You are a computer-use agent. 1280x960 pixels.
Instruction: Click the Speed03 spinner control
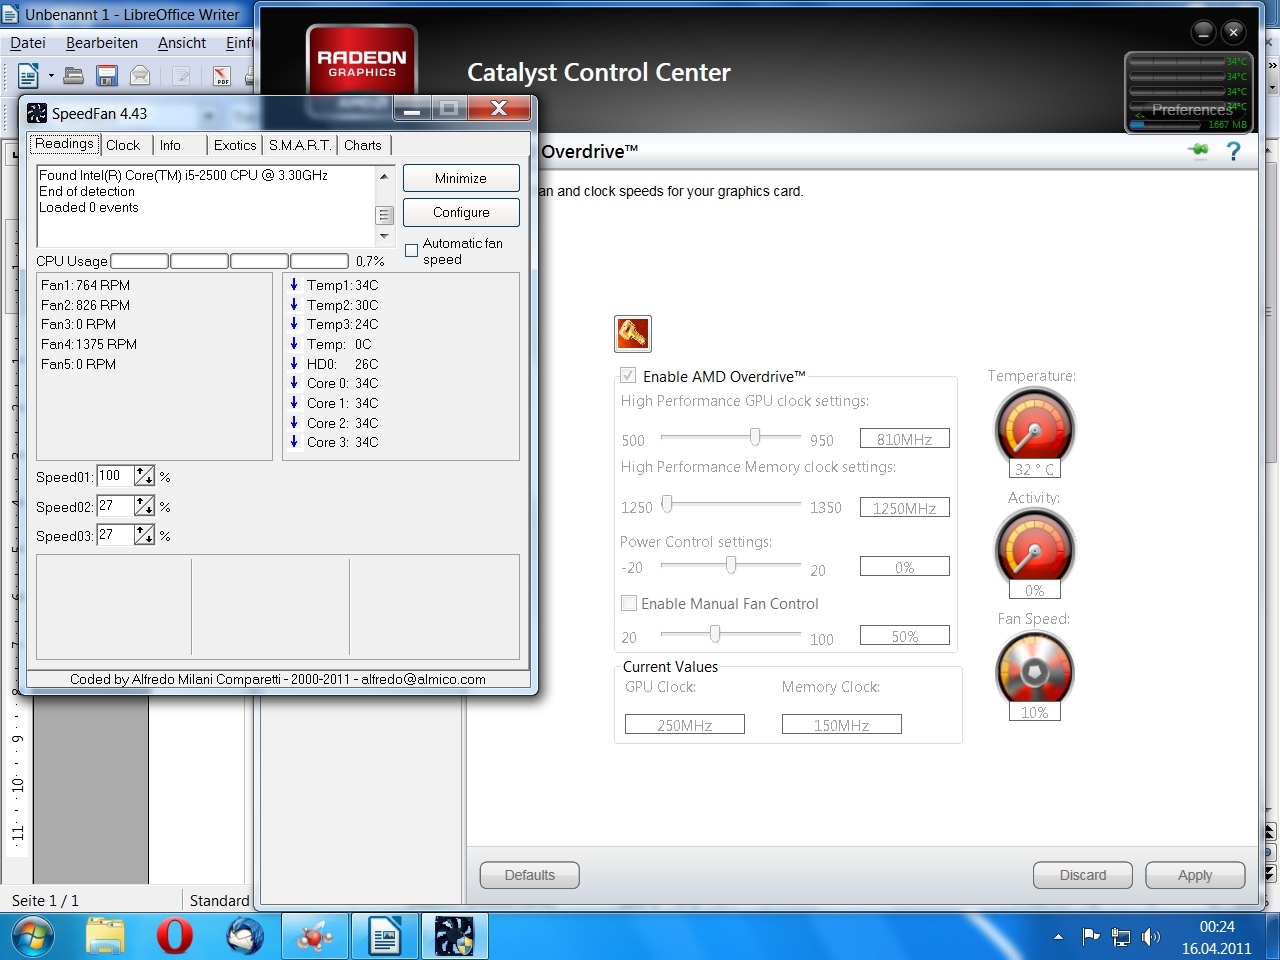[x=145, y=535]
